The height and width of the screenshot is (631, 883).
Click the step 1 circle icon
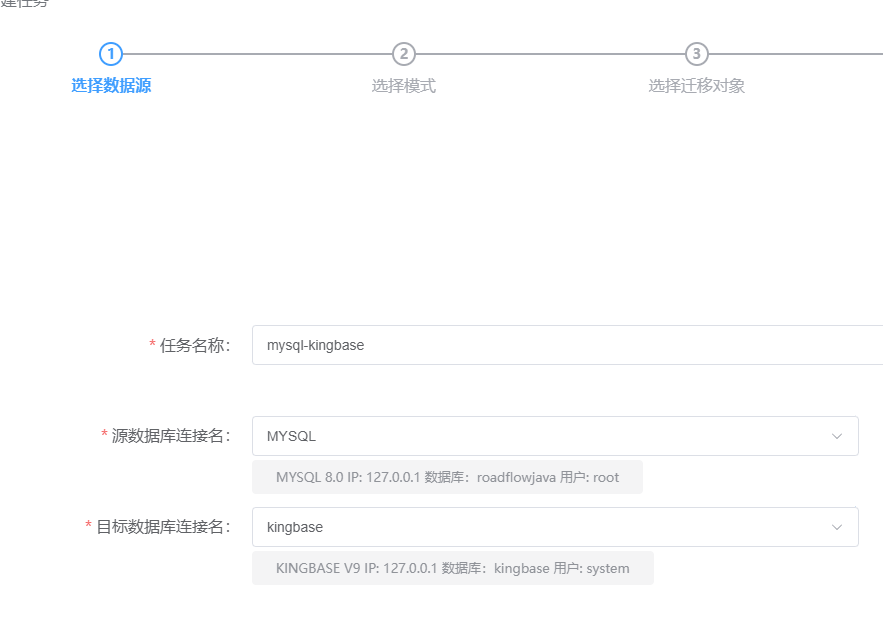(111, 54)
